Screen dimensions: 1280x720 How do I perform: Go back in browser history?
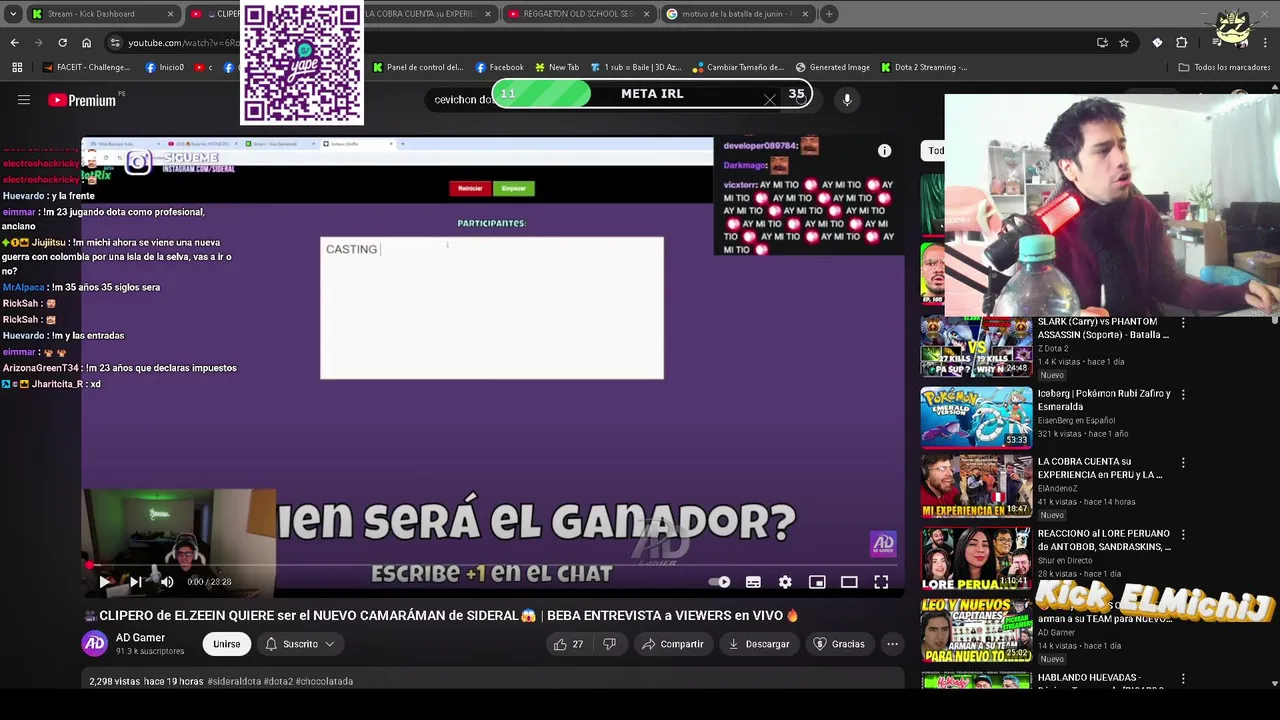(14, 43)
